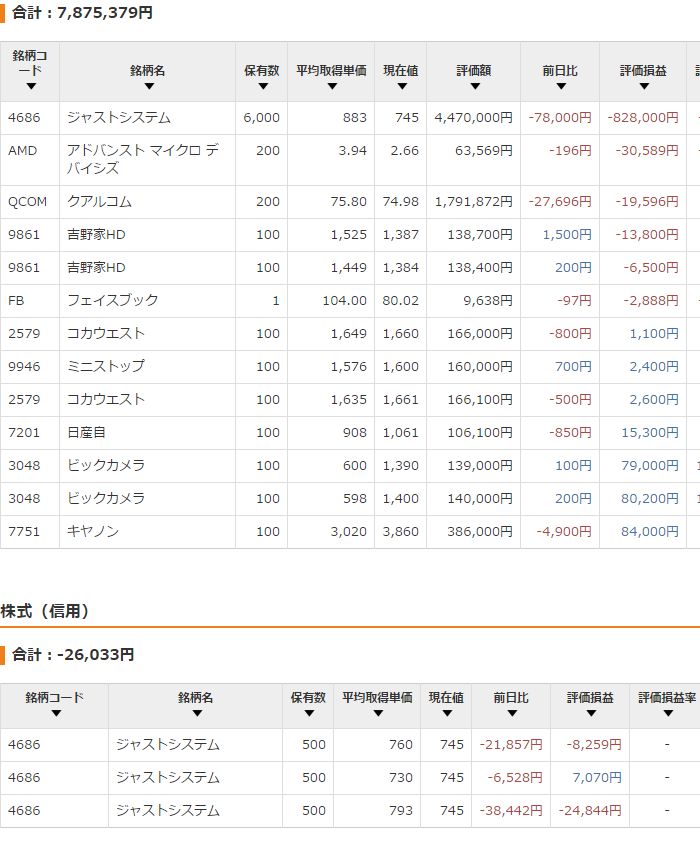Click sort arrow under 銘柄名 in top table
The height and width of the screenshot is (848, 700).
click(148, 87)
